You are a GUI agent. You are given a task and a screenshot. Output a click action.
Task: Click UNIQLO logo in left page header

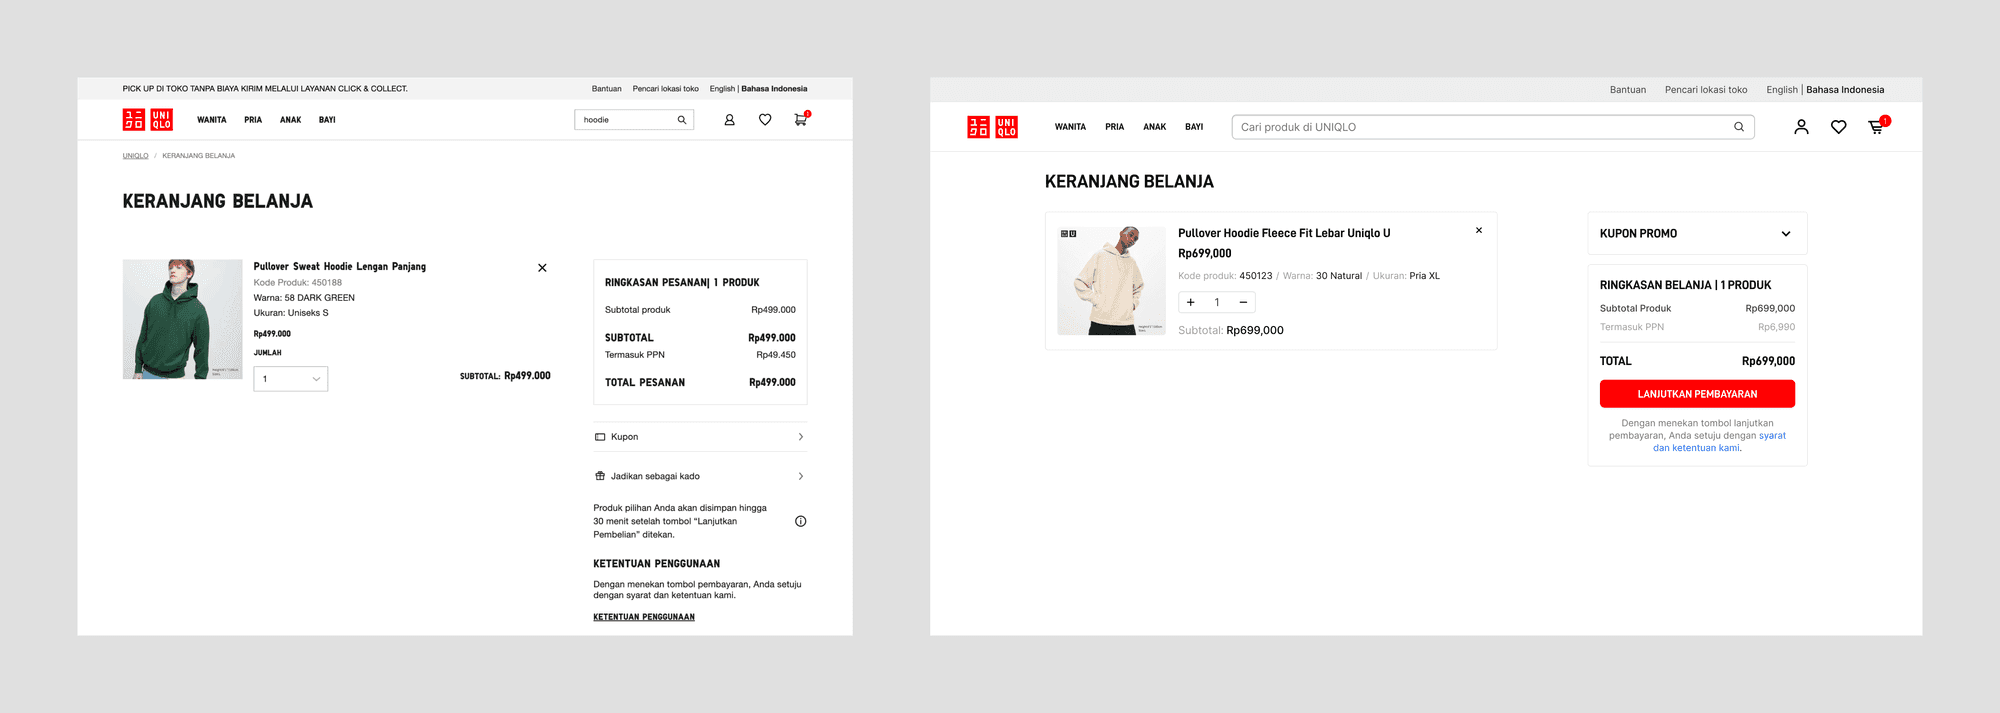click(x=148, y=120)
